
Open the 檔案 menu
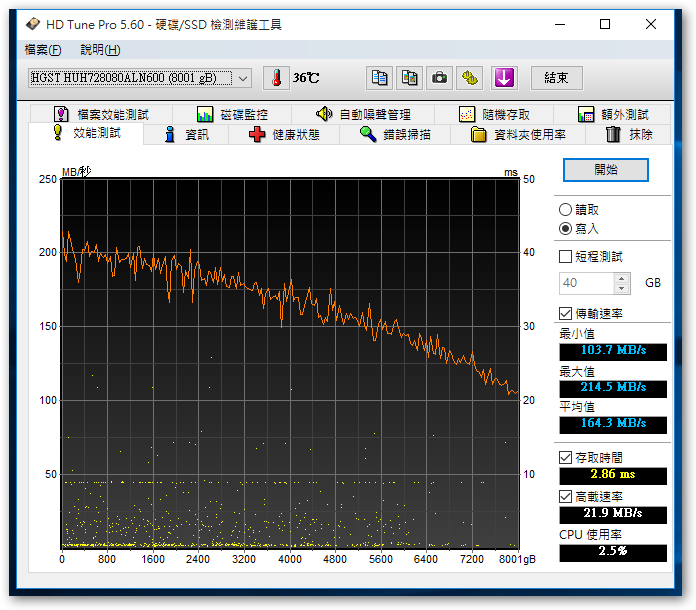(x=42, y=50)
